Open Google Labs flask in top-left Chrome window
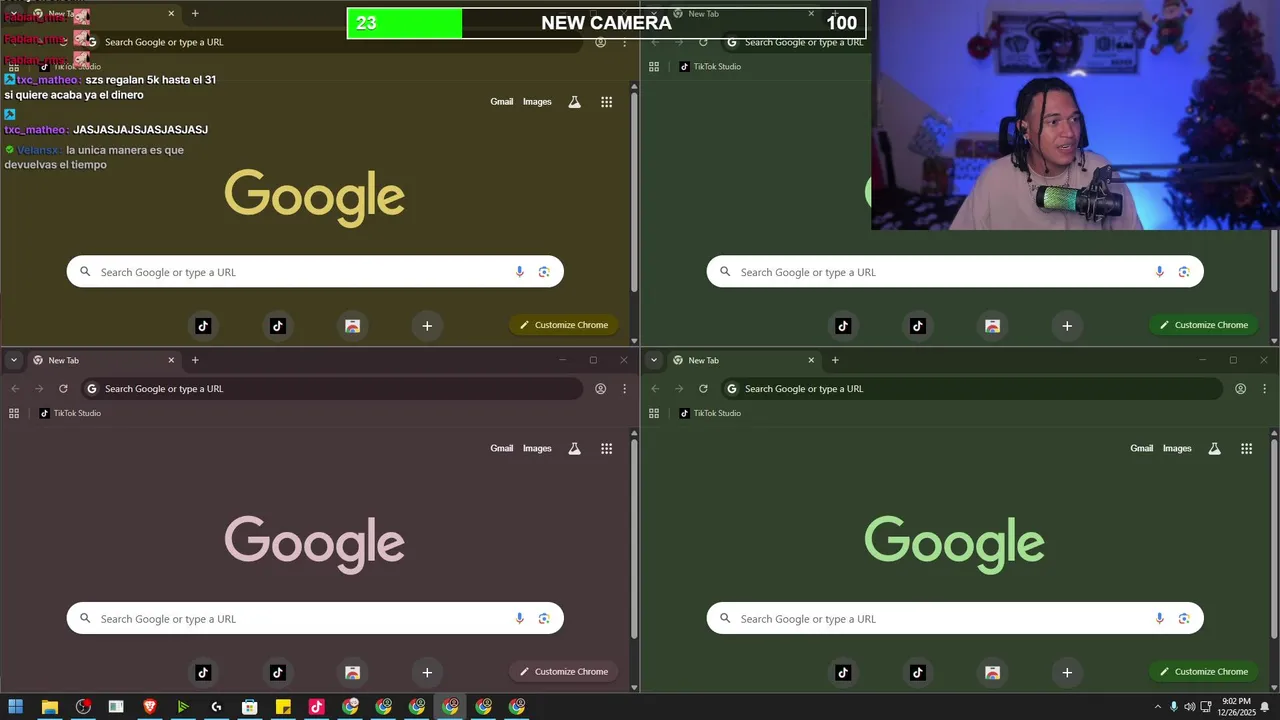 tap(574, 102)
